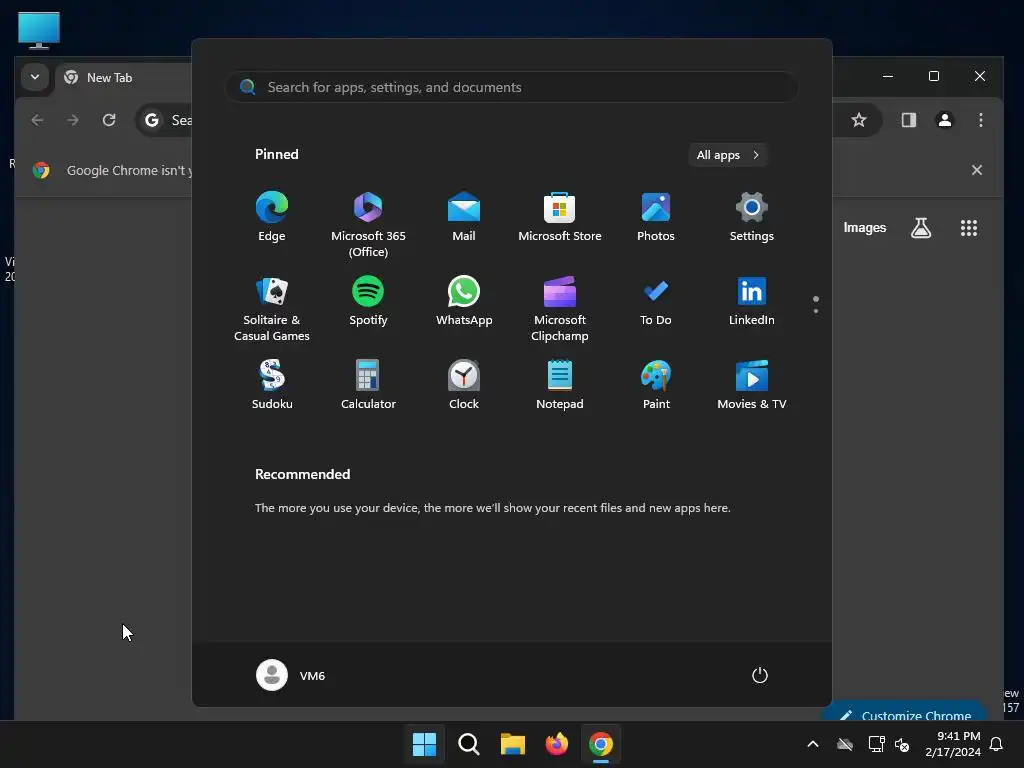The width and height of the screenshot is (1024, 768).
Task: Click the OneDrive cloud tray icon
Action: 845,744
